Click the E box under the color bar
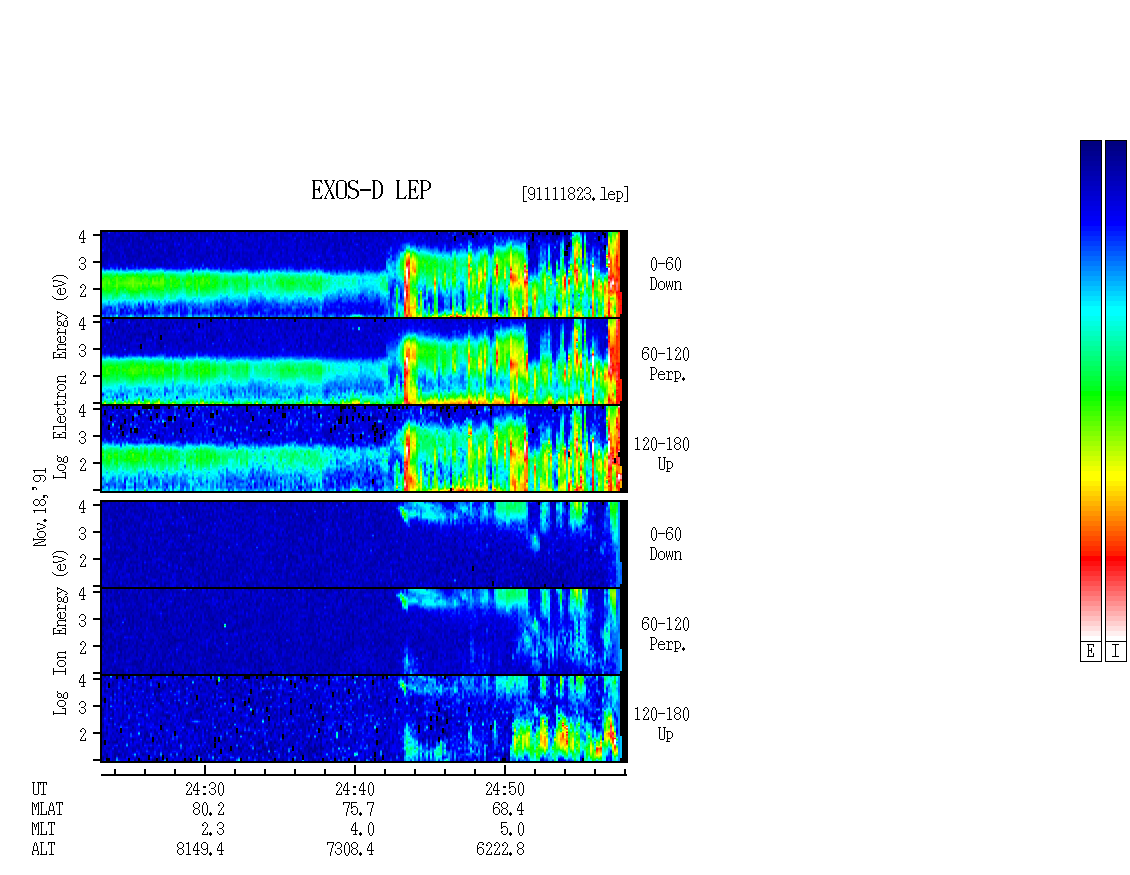This screenshot has width=1130, height=875. point(1090,651)
